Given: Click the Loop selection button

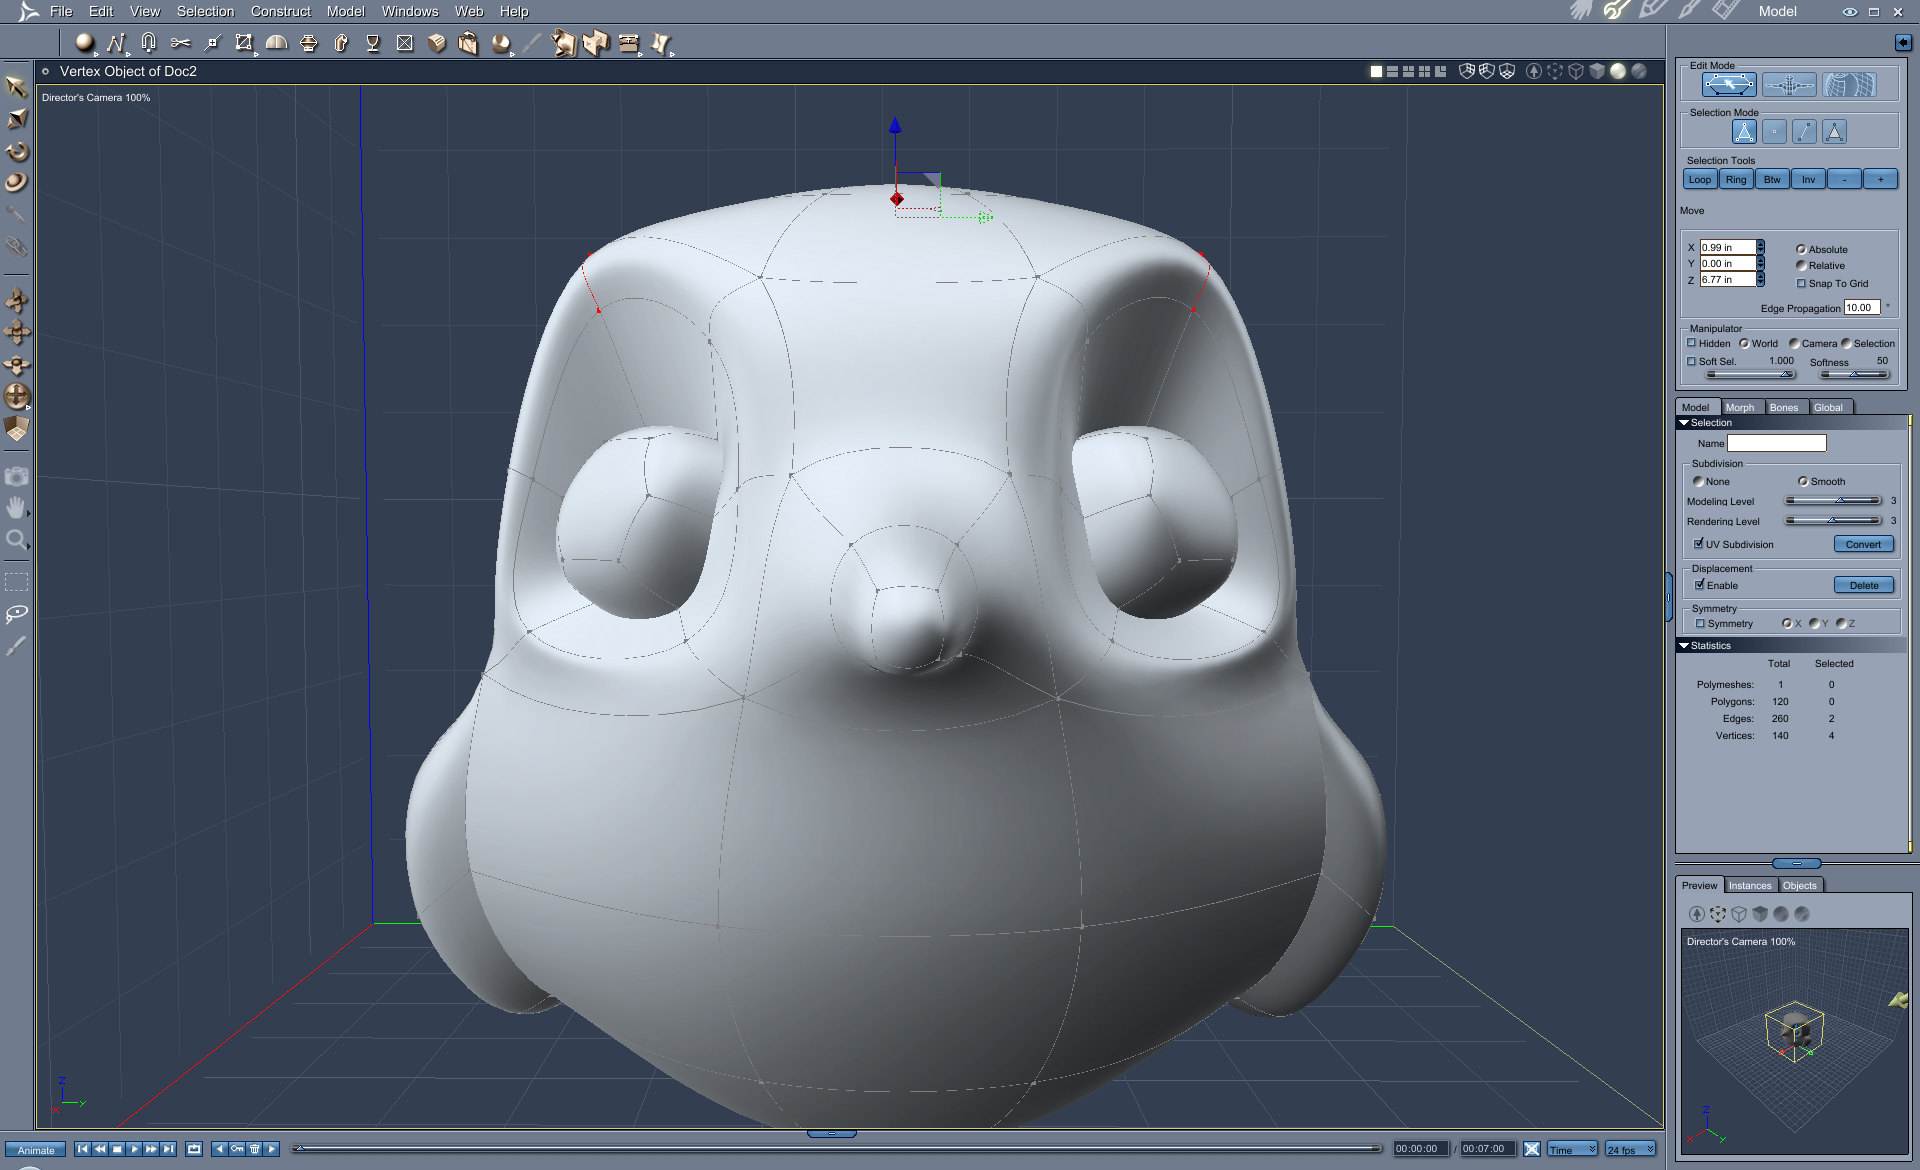Looking at the screenshot, I should point(1700,180).
